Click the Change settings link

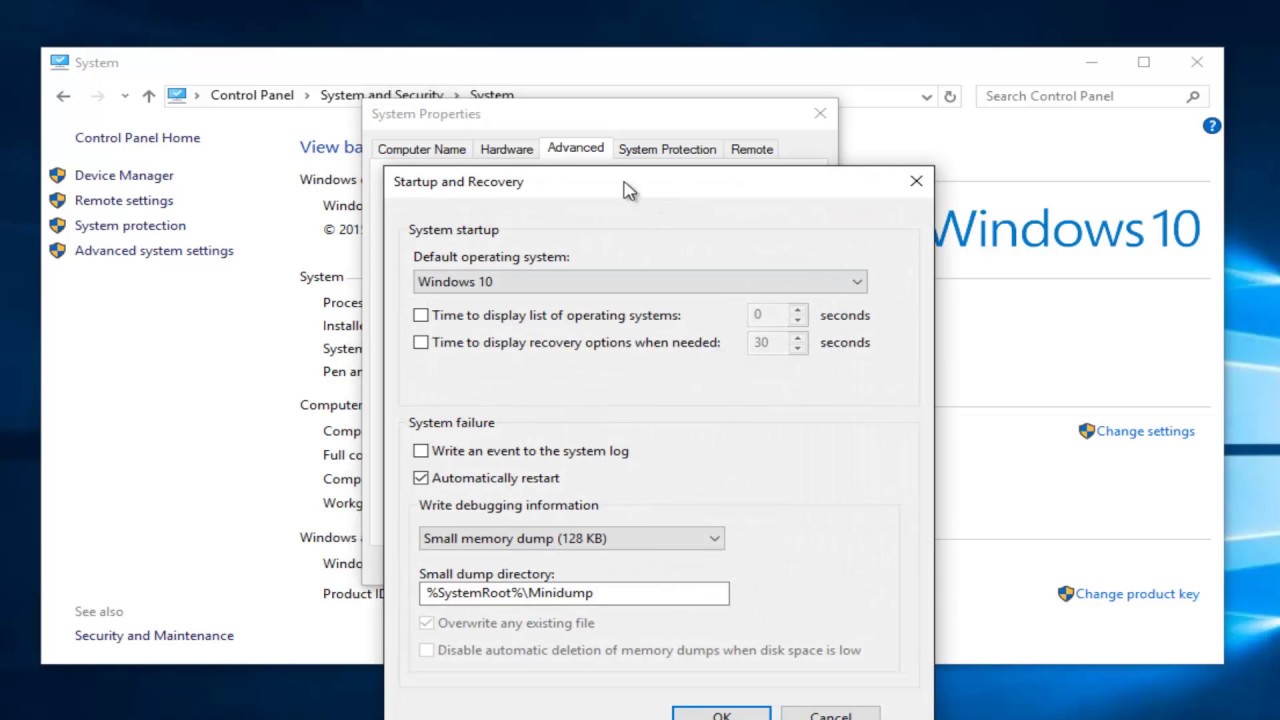(1145, 431)
